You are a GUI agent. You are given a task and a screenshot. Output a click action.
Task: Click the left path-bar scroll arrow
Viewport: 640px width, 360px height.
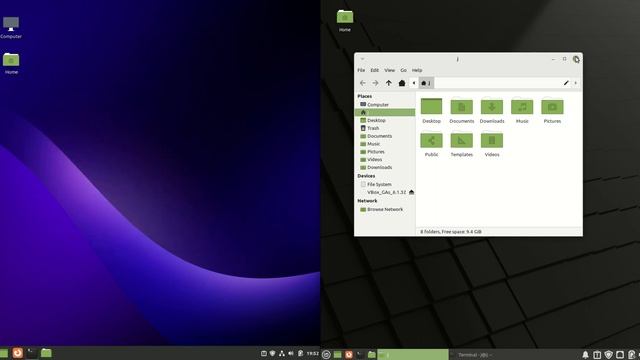413,83
